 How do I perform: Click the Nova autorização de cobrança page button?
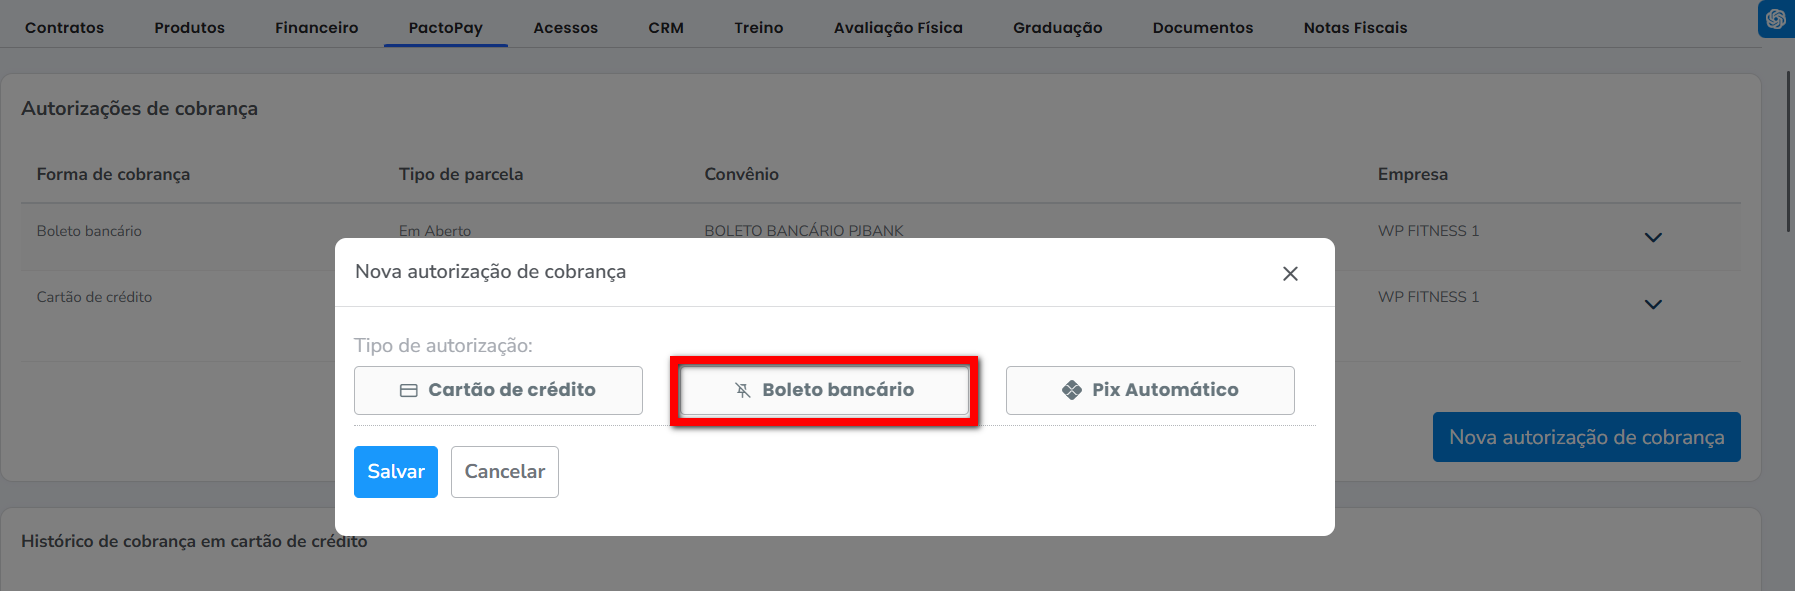[1586, 437]
